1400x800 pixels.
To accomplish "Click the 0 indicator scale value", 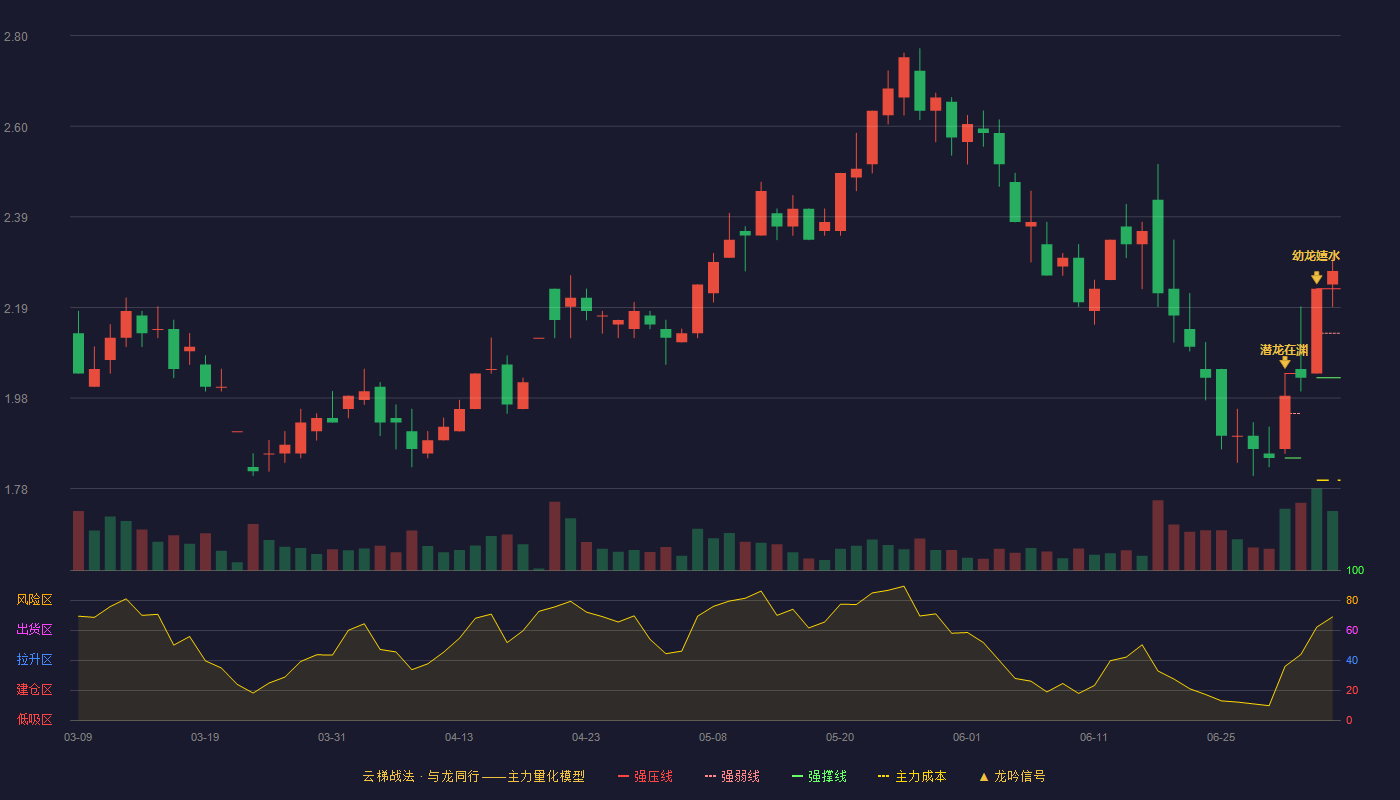I will pos(1349,720).
